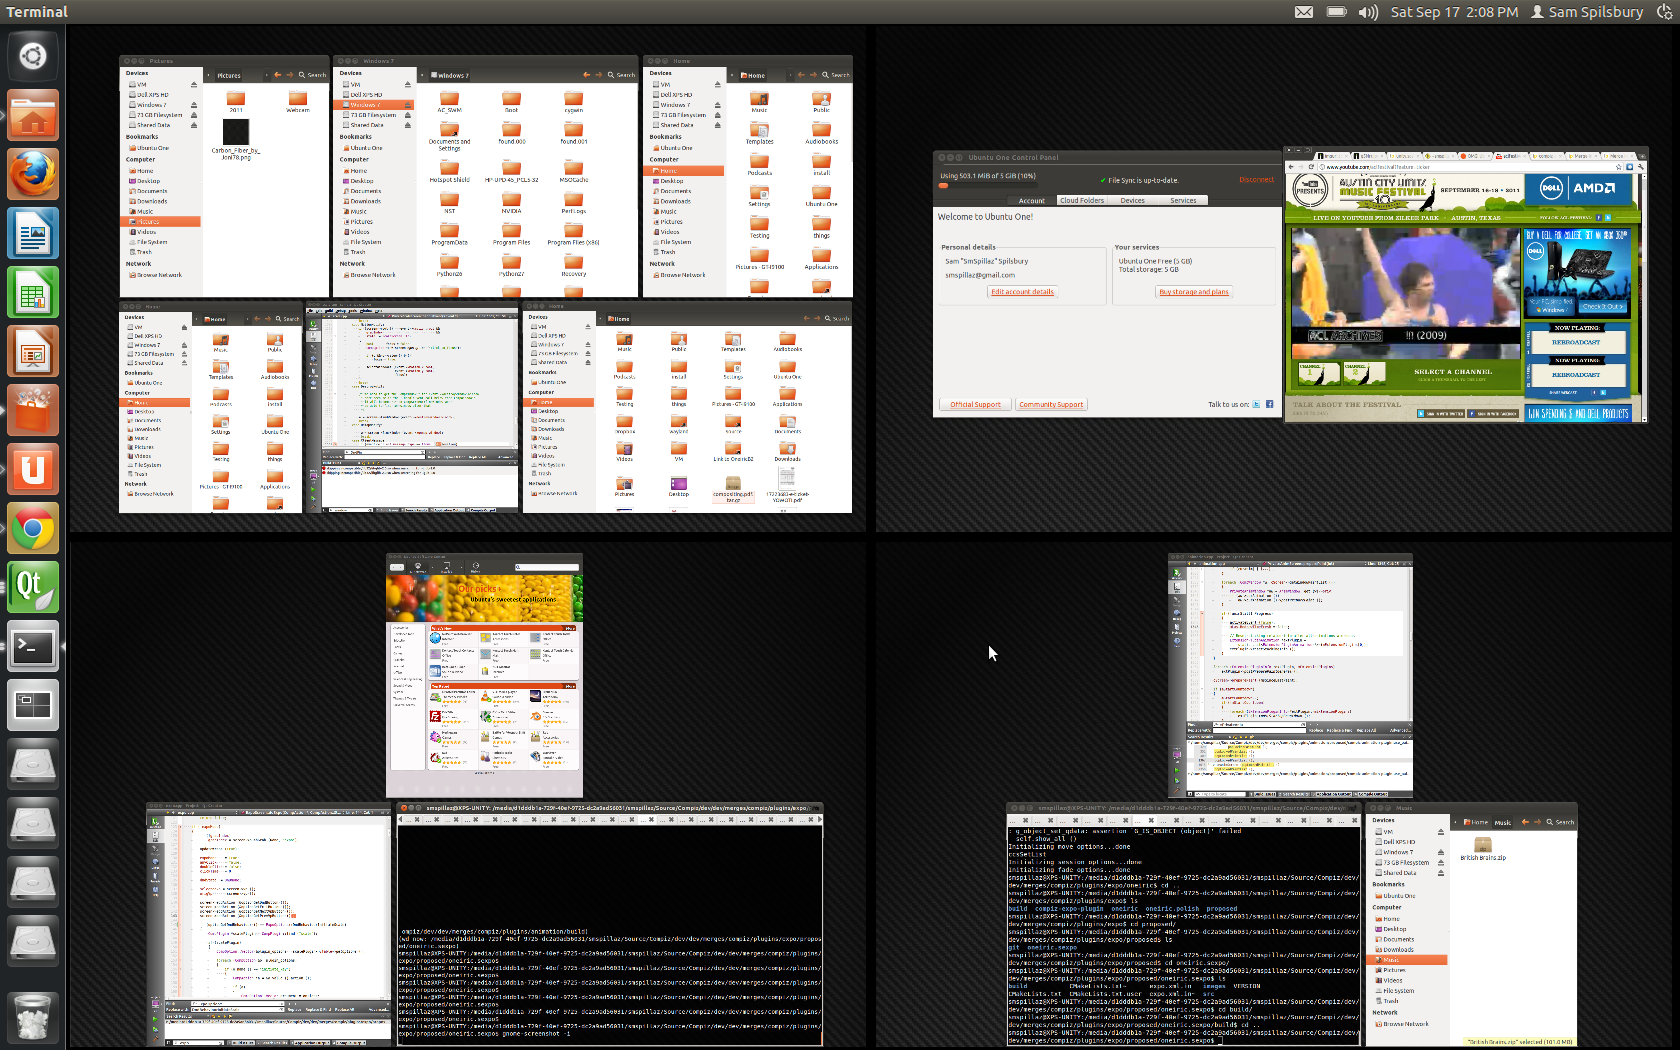Go forward in the Pictures file window
Viewport: 1680px width, 1050px height.
point(290,75)
